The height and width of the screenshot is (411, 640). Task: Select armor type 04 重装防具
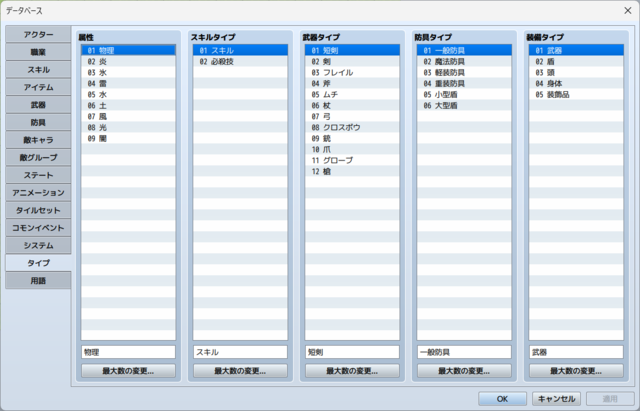464,83
